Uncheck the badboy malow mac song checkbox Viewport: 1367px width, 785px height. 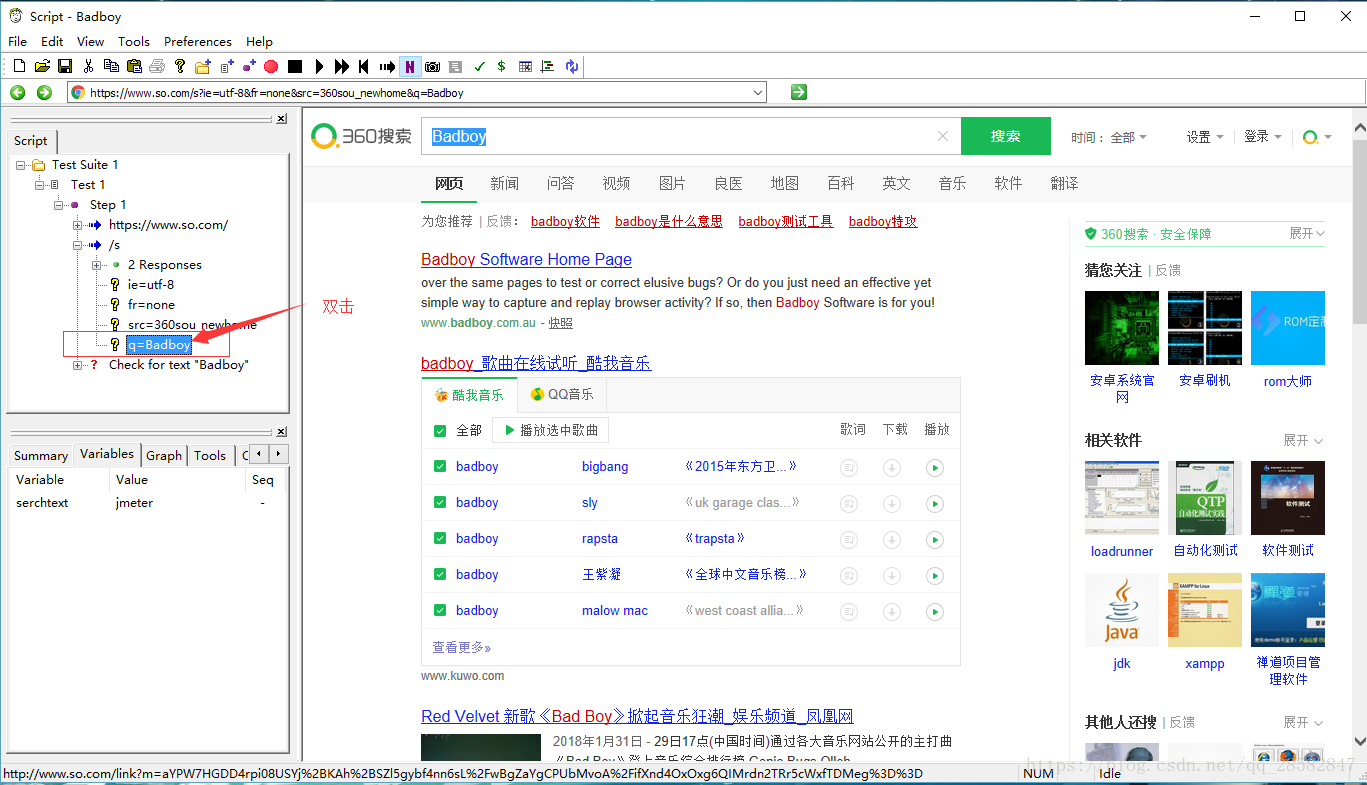[440, 611]
